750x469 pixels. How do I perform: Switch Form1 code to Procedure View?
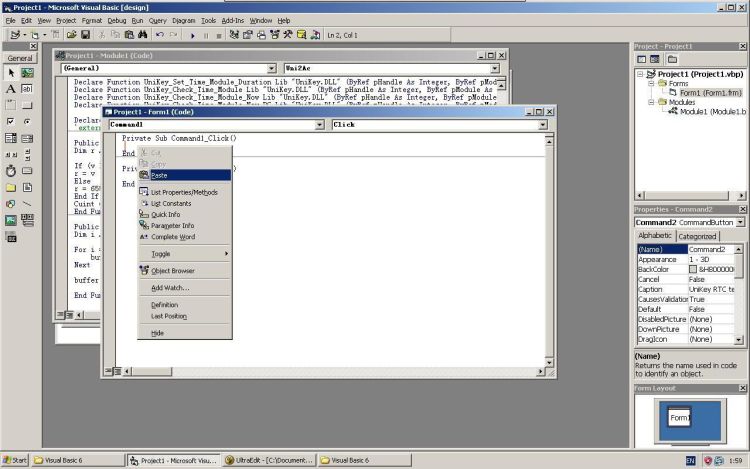(x=108, y=371)
